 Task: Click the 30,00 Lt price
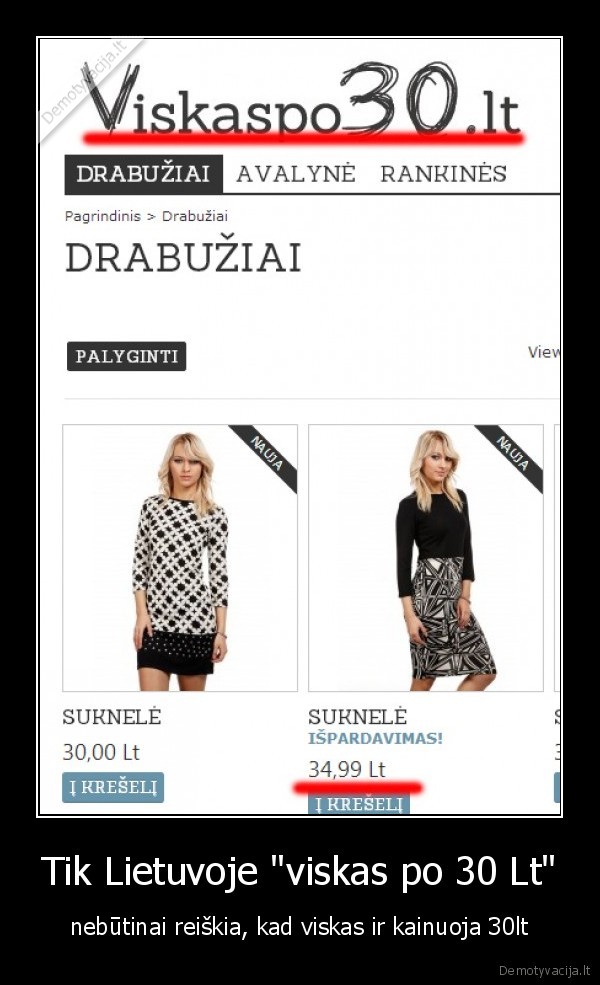click(101, 752)
